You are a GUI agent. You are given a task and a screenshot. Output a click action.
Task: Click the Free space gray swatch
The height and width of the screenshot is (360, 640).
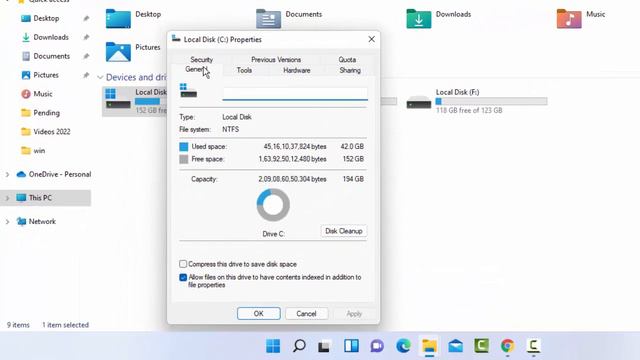[184, 159]
